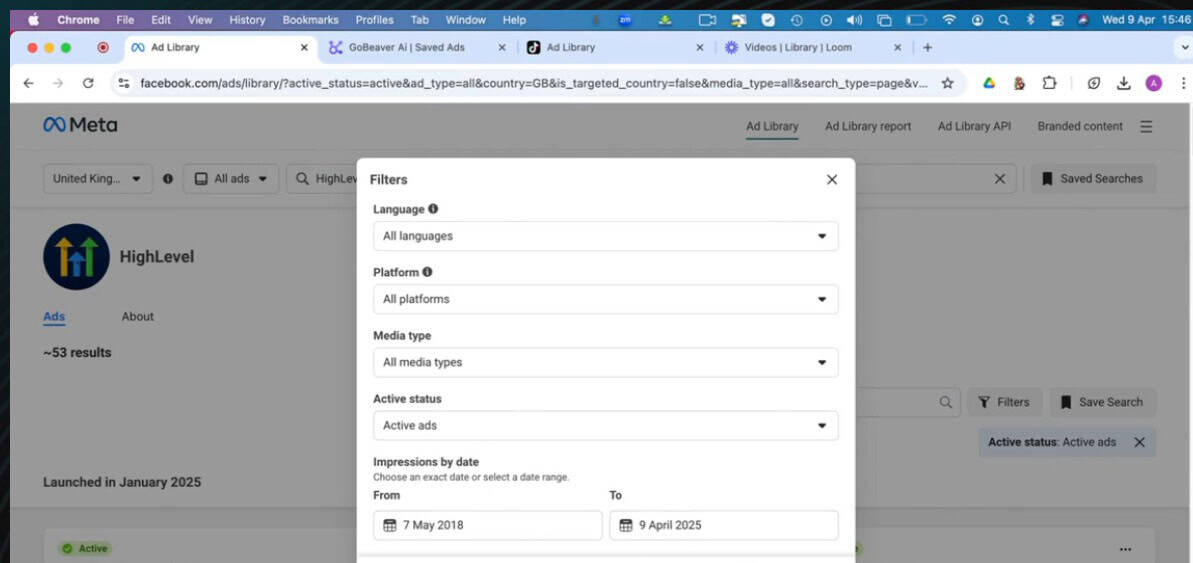
Task: Open the Chrome three-dot menu
Action: (1183, 83)
